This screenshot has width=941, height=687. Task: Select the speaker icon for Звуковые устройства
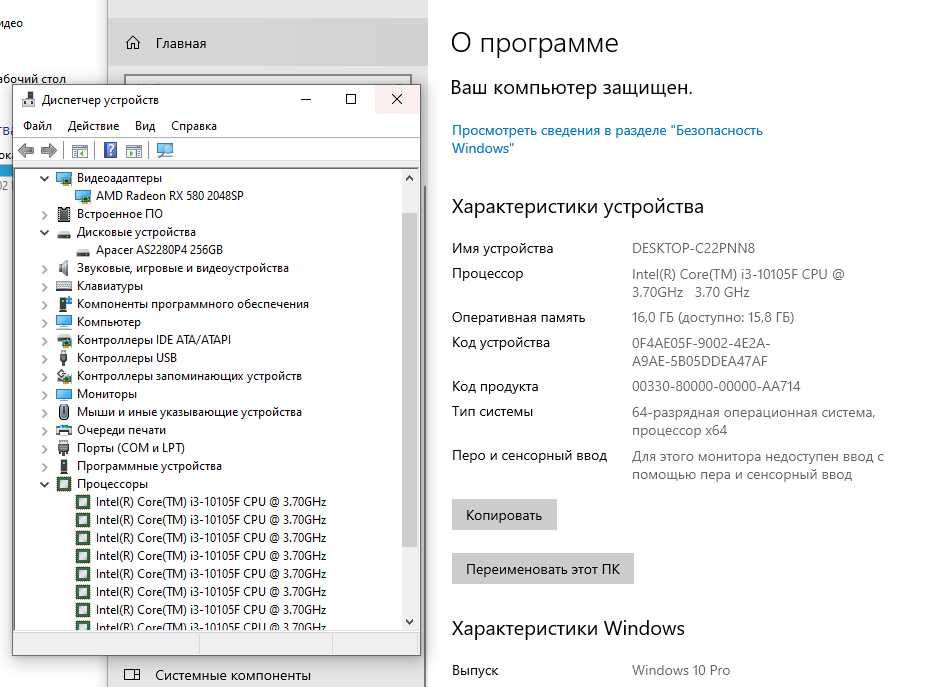[63, 268]
